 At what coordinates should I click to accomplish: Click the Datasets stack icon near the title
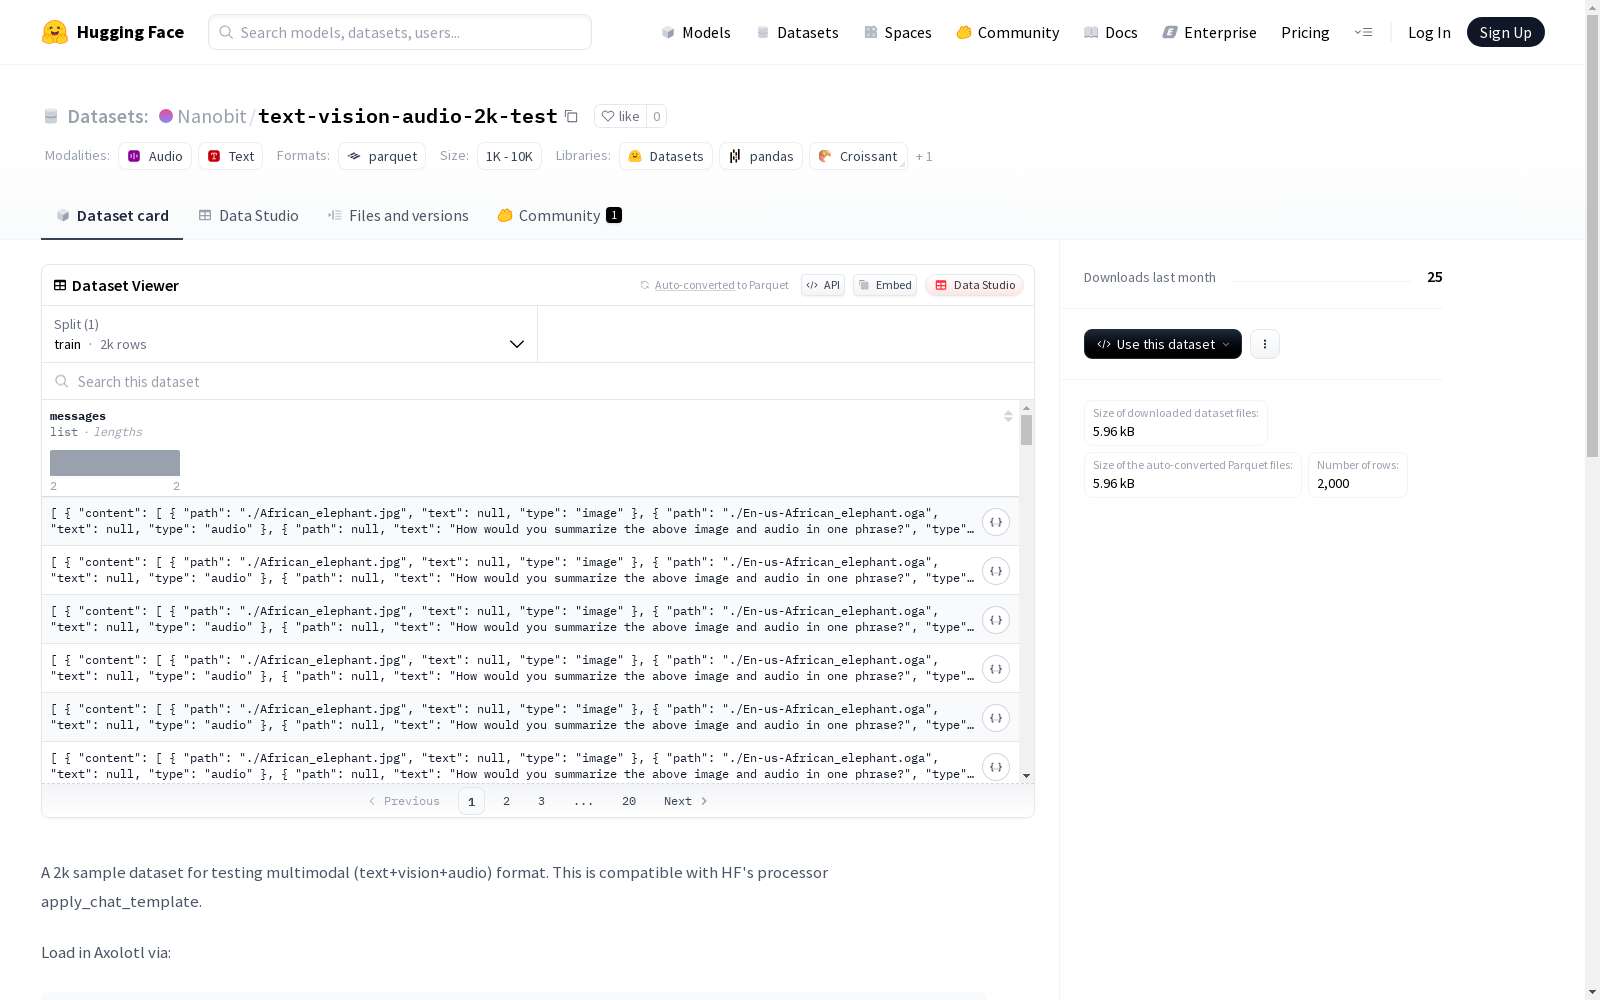[x=51, y=116]
